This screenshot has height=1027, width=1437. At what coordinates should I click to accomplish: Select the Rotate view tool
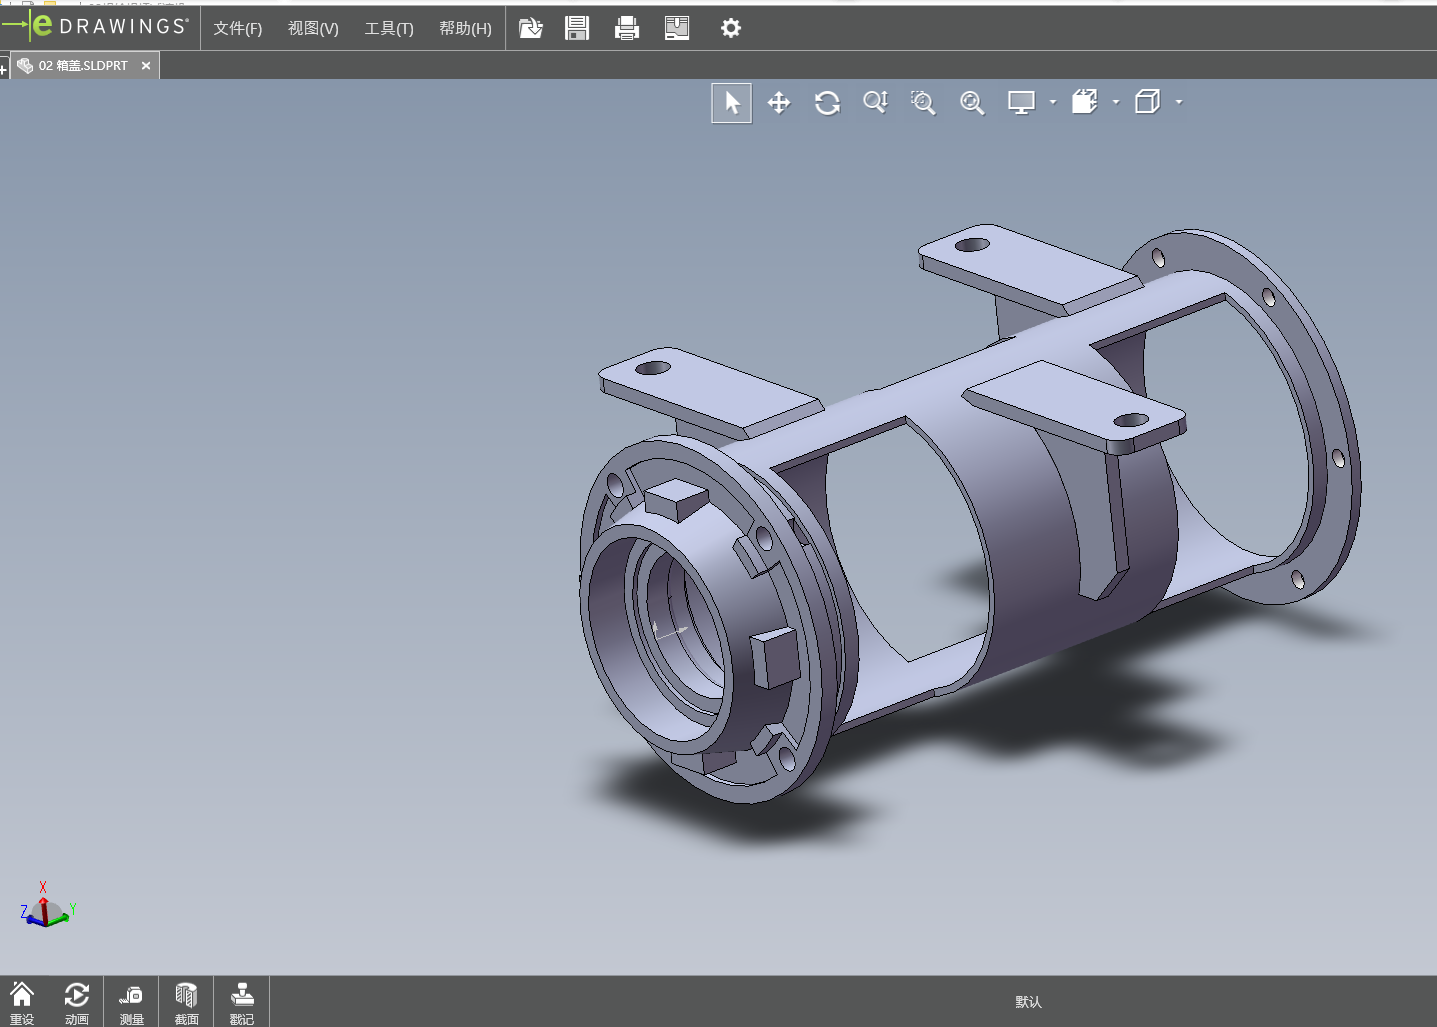(827, 103)
